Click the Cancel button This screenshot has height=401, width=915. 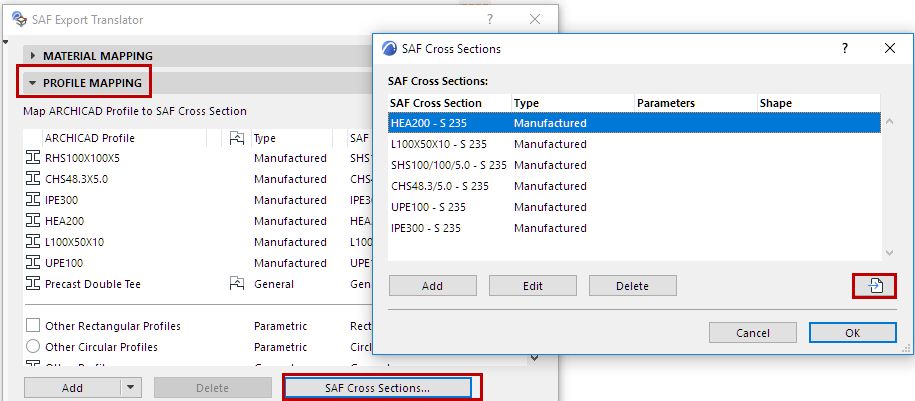(753, 333)
